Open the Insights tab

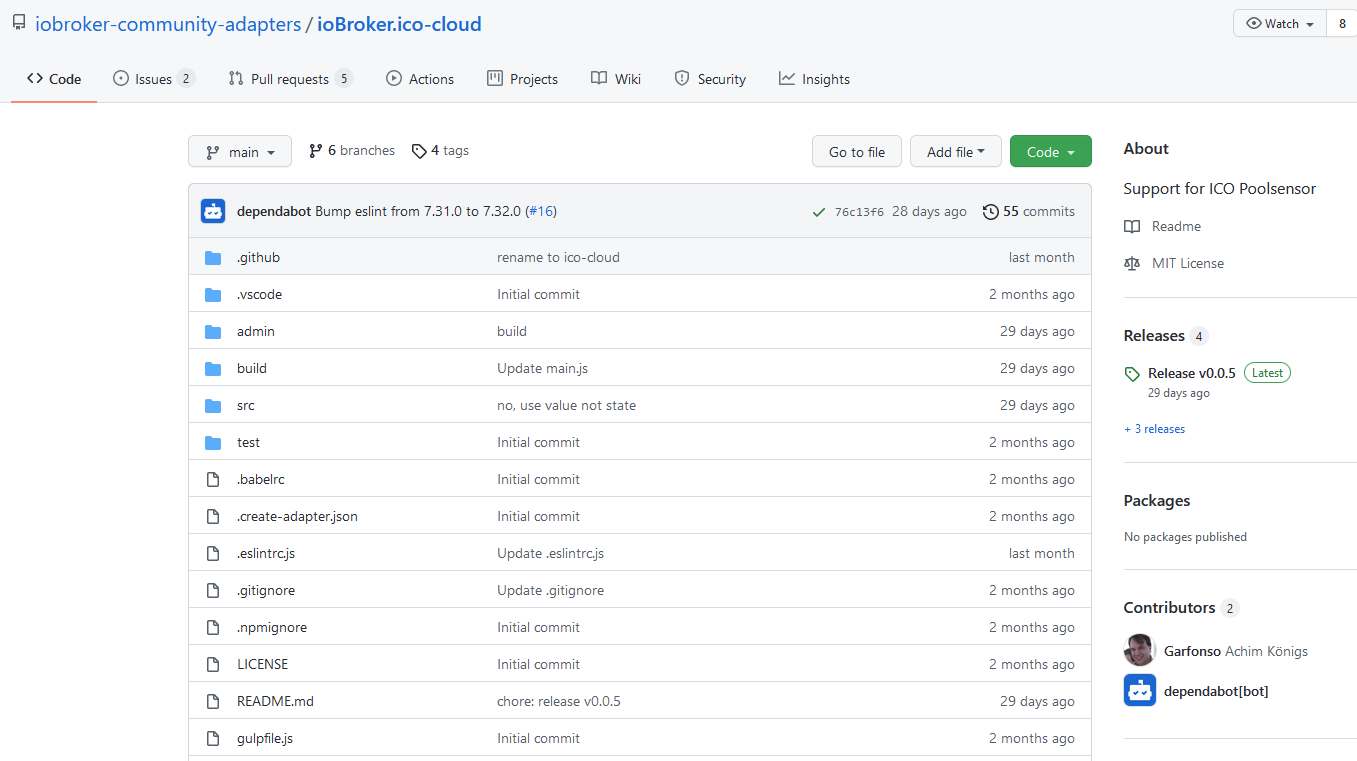click(x=815, y=79)
